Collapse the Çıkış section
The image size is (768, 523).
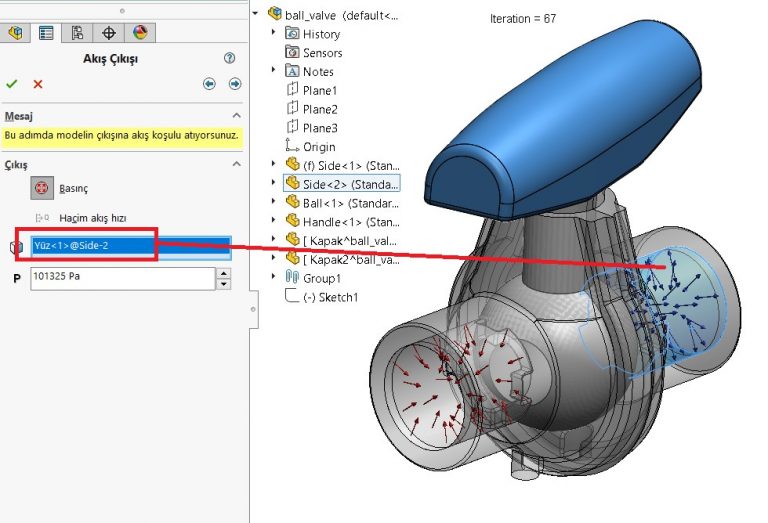pos(236,164)
